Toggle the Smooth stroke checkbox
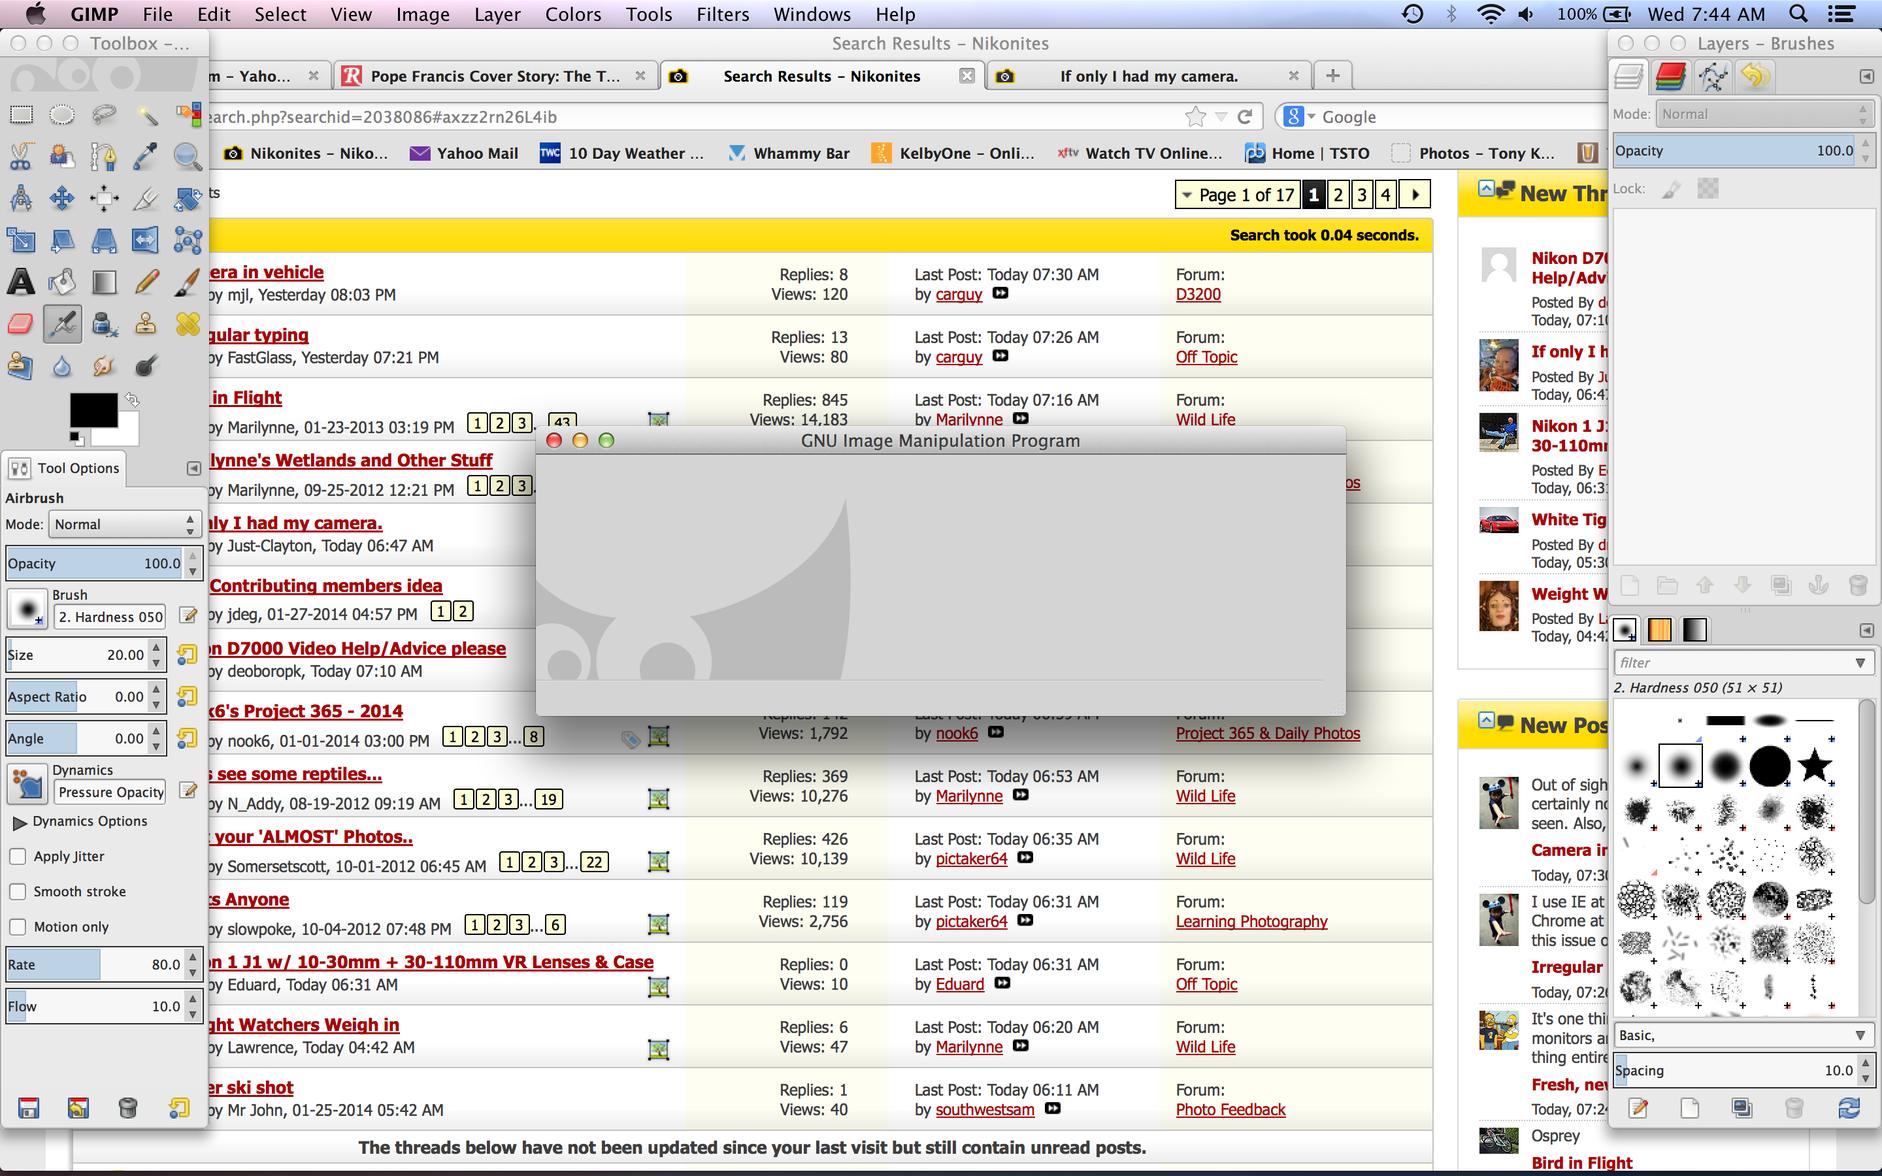Screen dimensions: 1882x1176 pyautogui.click(x=18, y=892)
